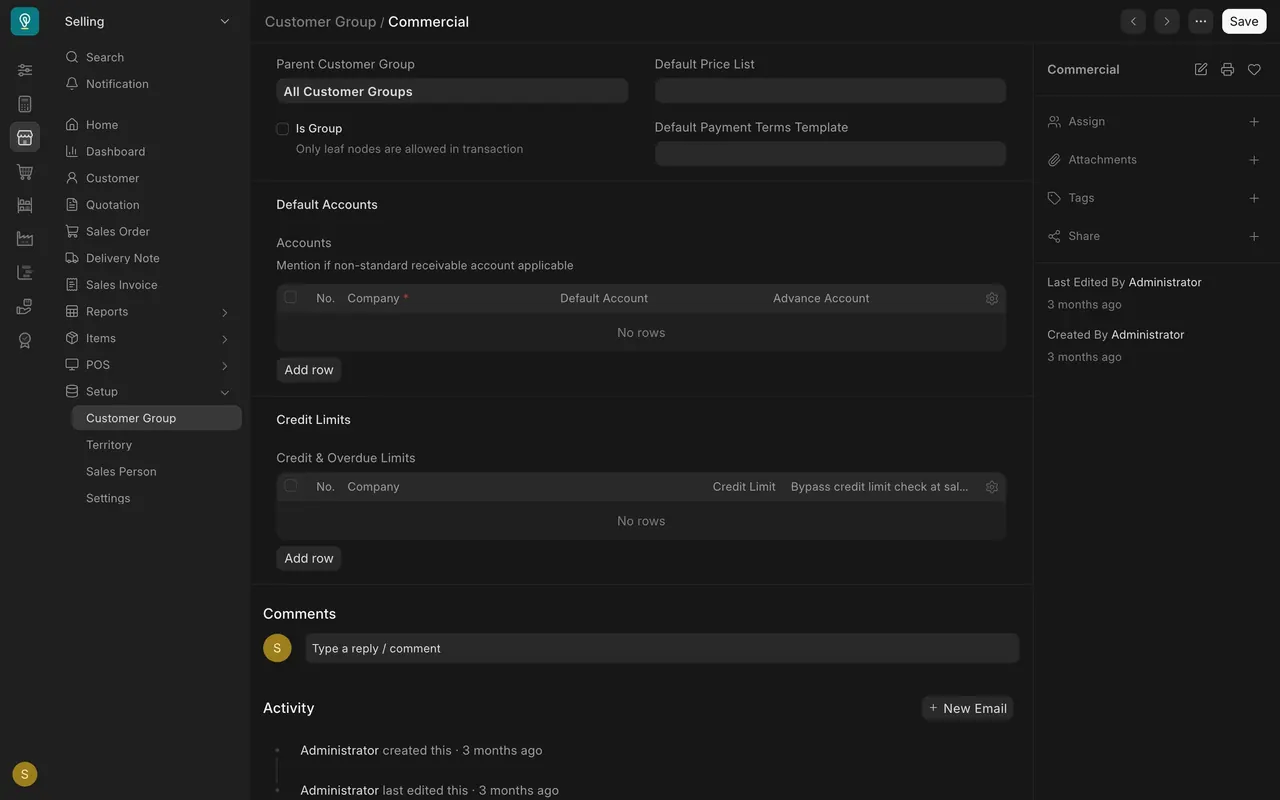This screenshot has height=800, width=1280.
Task: Click the edit document icon beside Commercial
Action: coord(1201,69)
